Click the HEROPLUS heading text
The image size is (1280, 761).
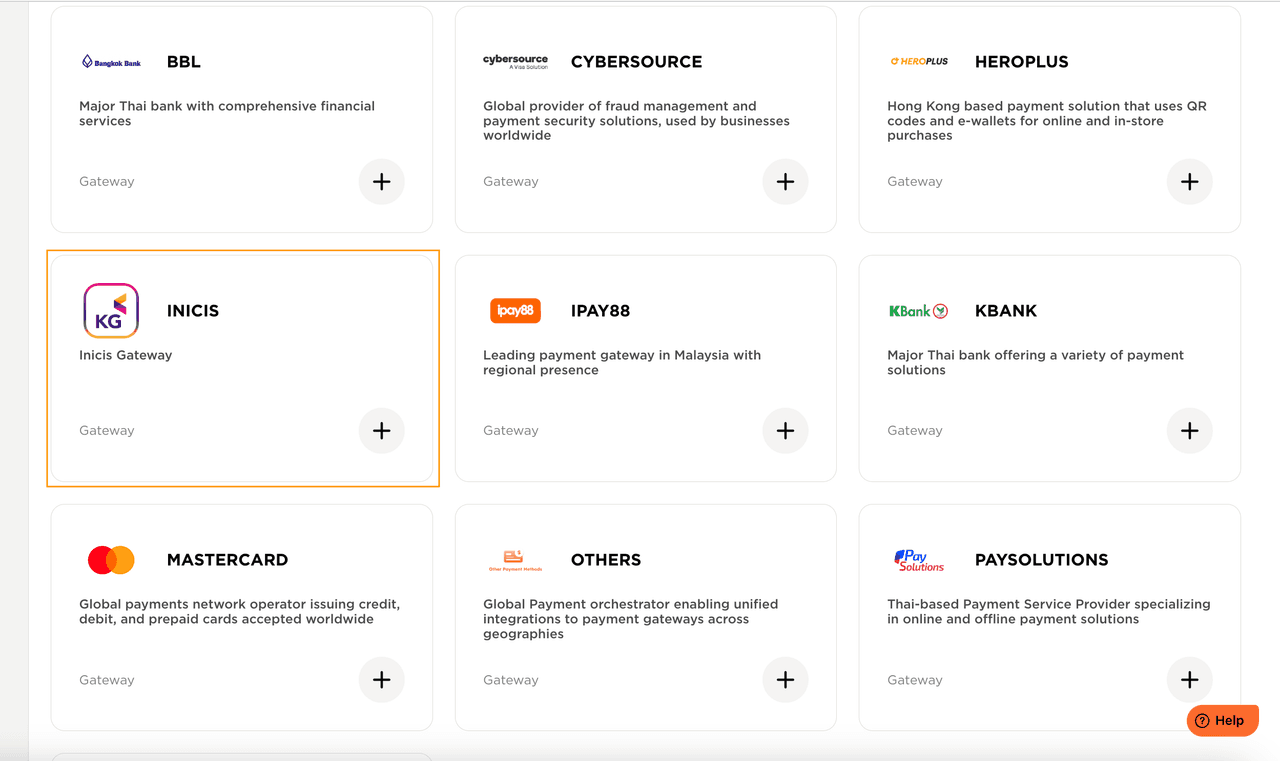point(1021,62)
